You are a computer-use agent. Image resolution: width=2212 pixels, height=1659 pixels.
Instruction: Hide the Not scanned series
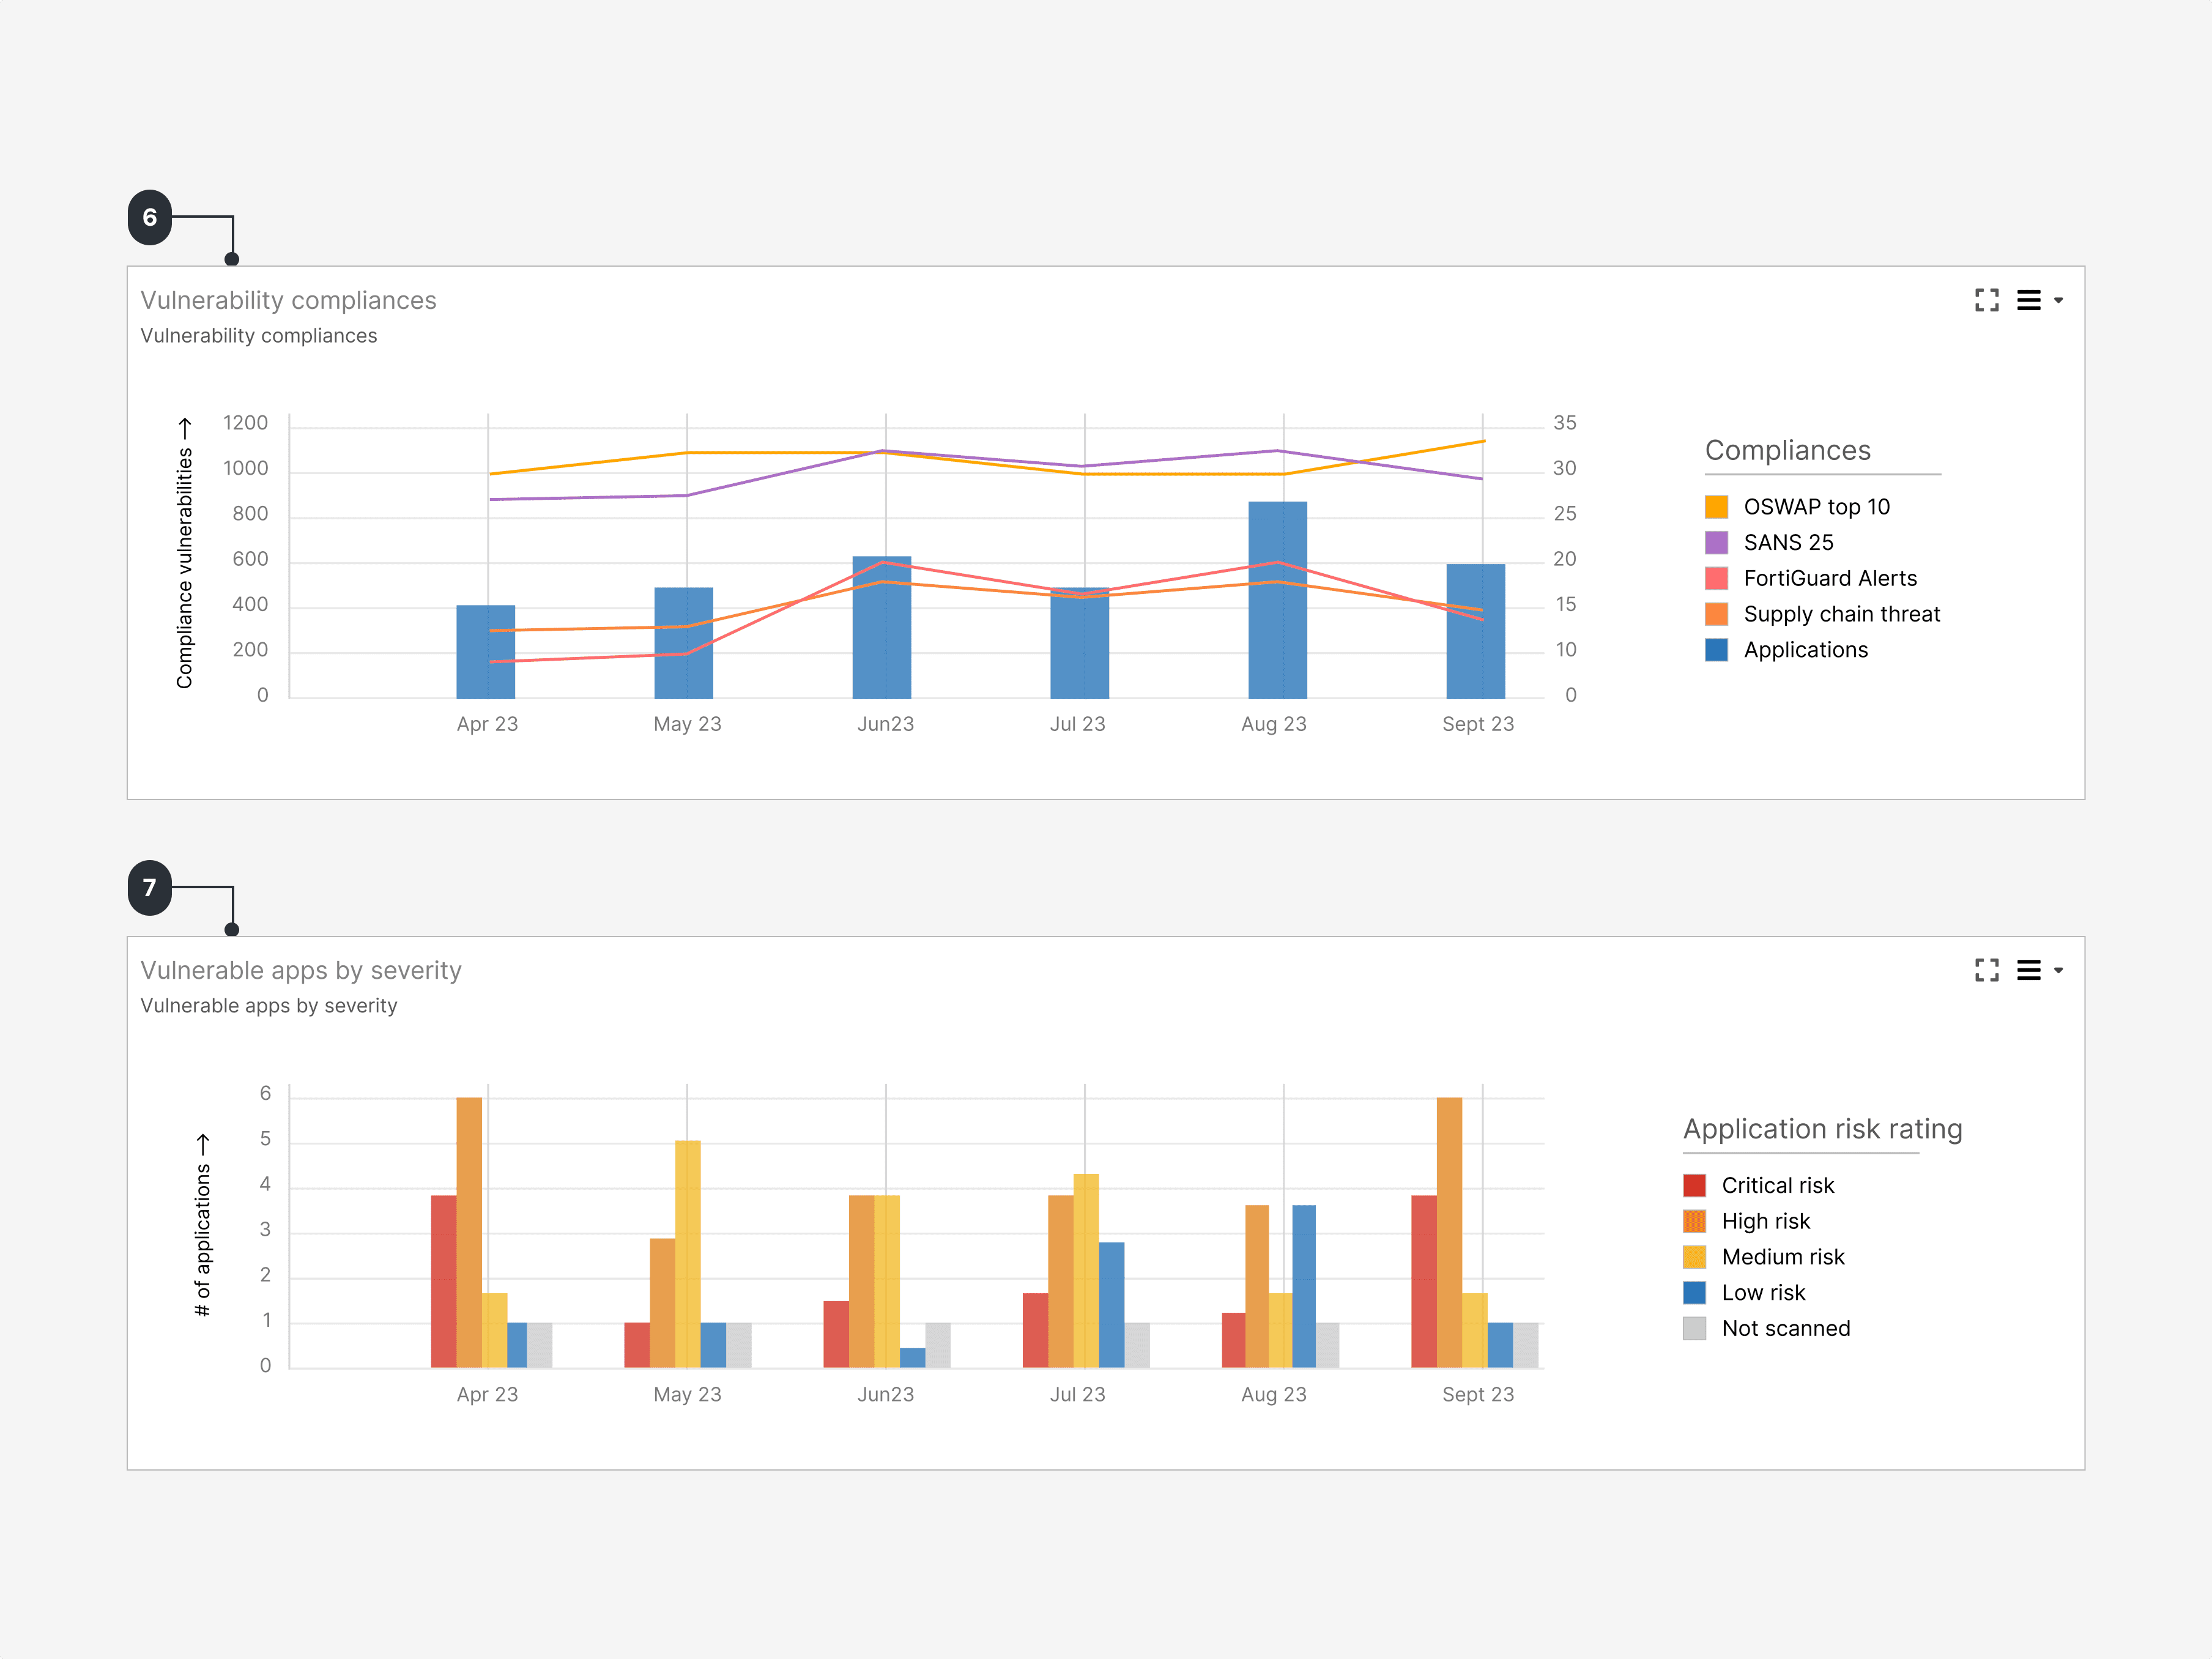coord(1785,1329)
